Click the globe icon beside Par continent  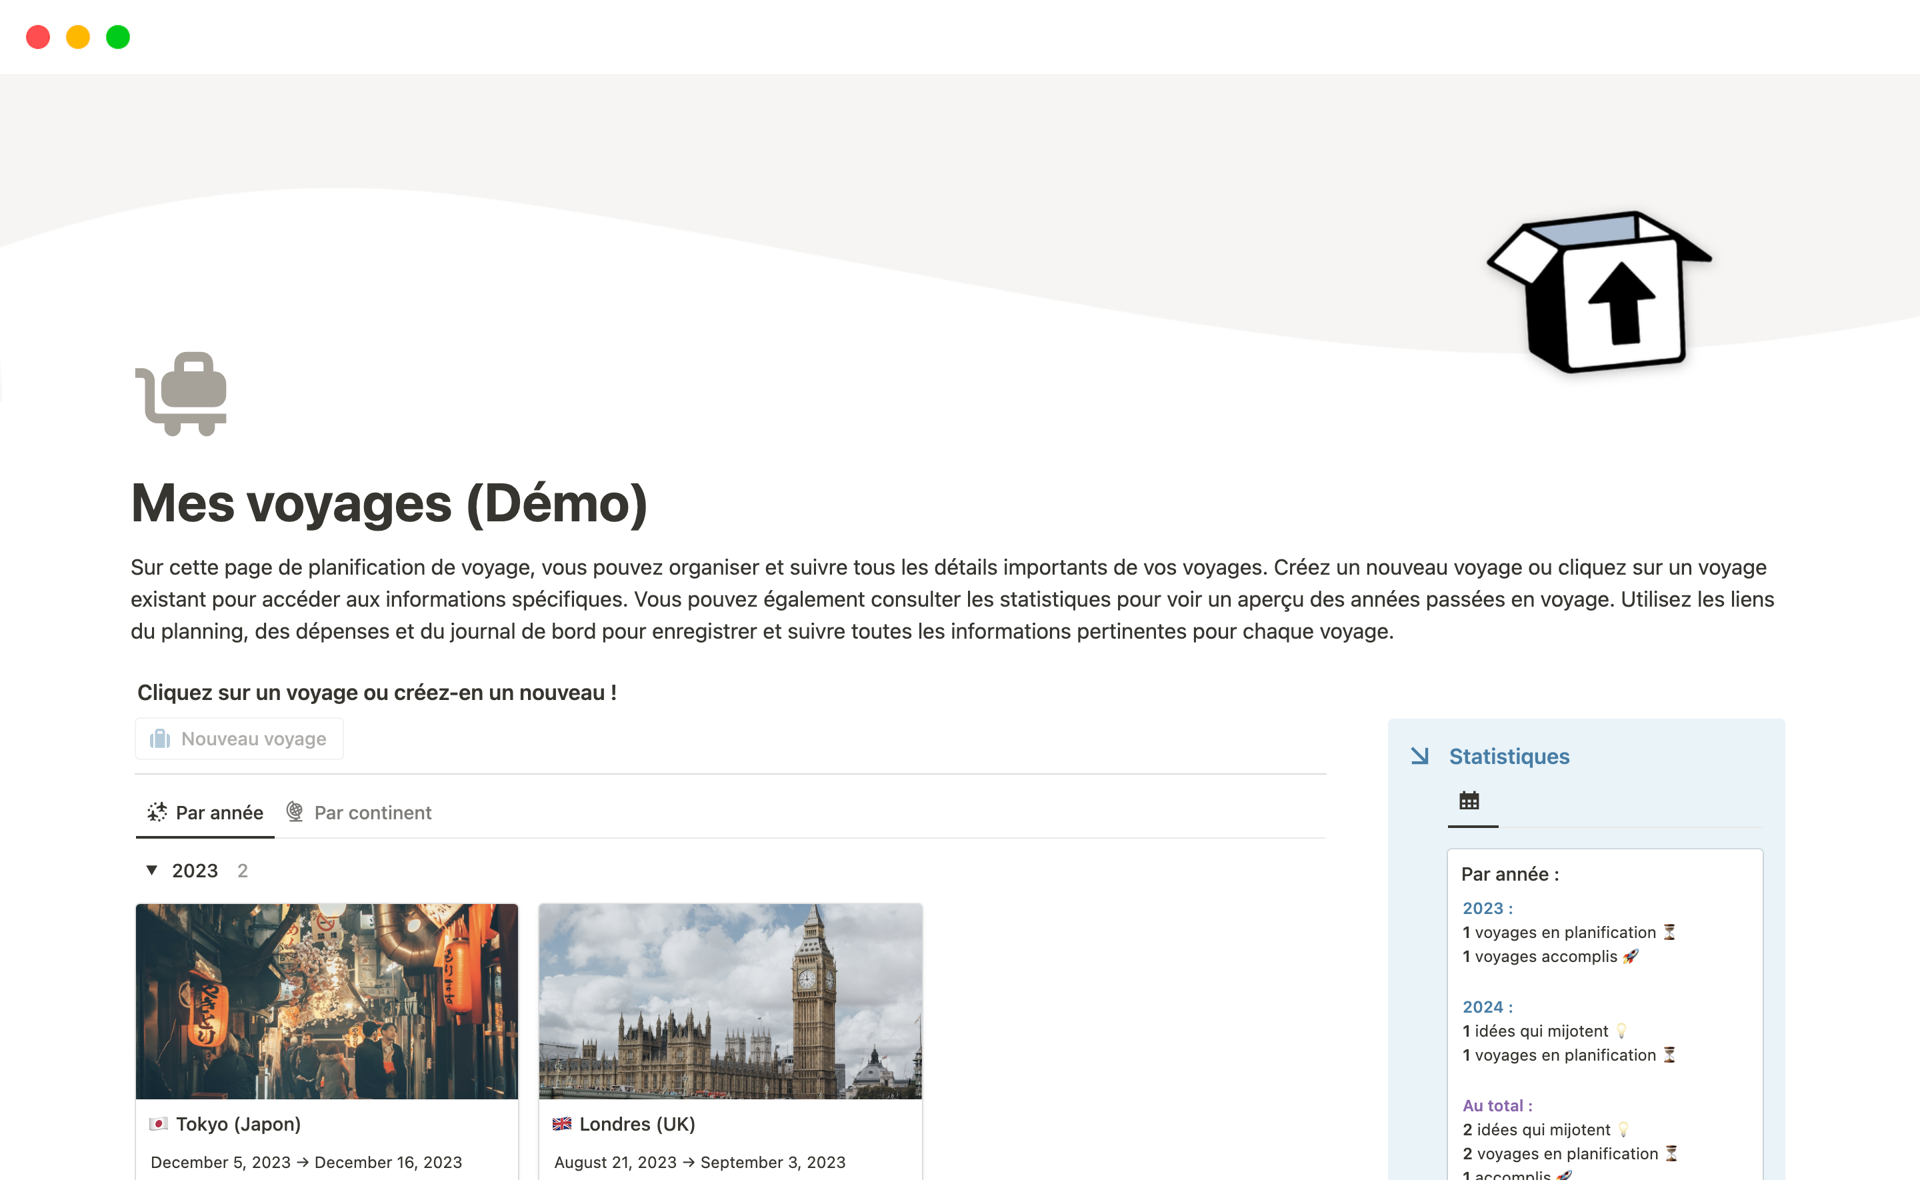coord(295,812)
